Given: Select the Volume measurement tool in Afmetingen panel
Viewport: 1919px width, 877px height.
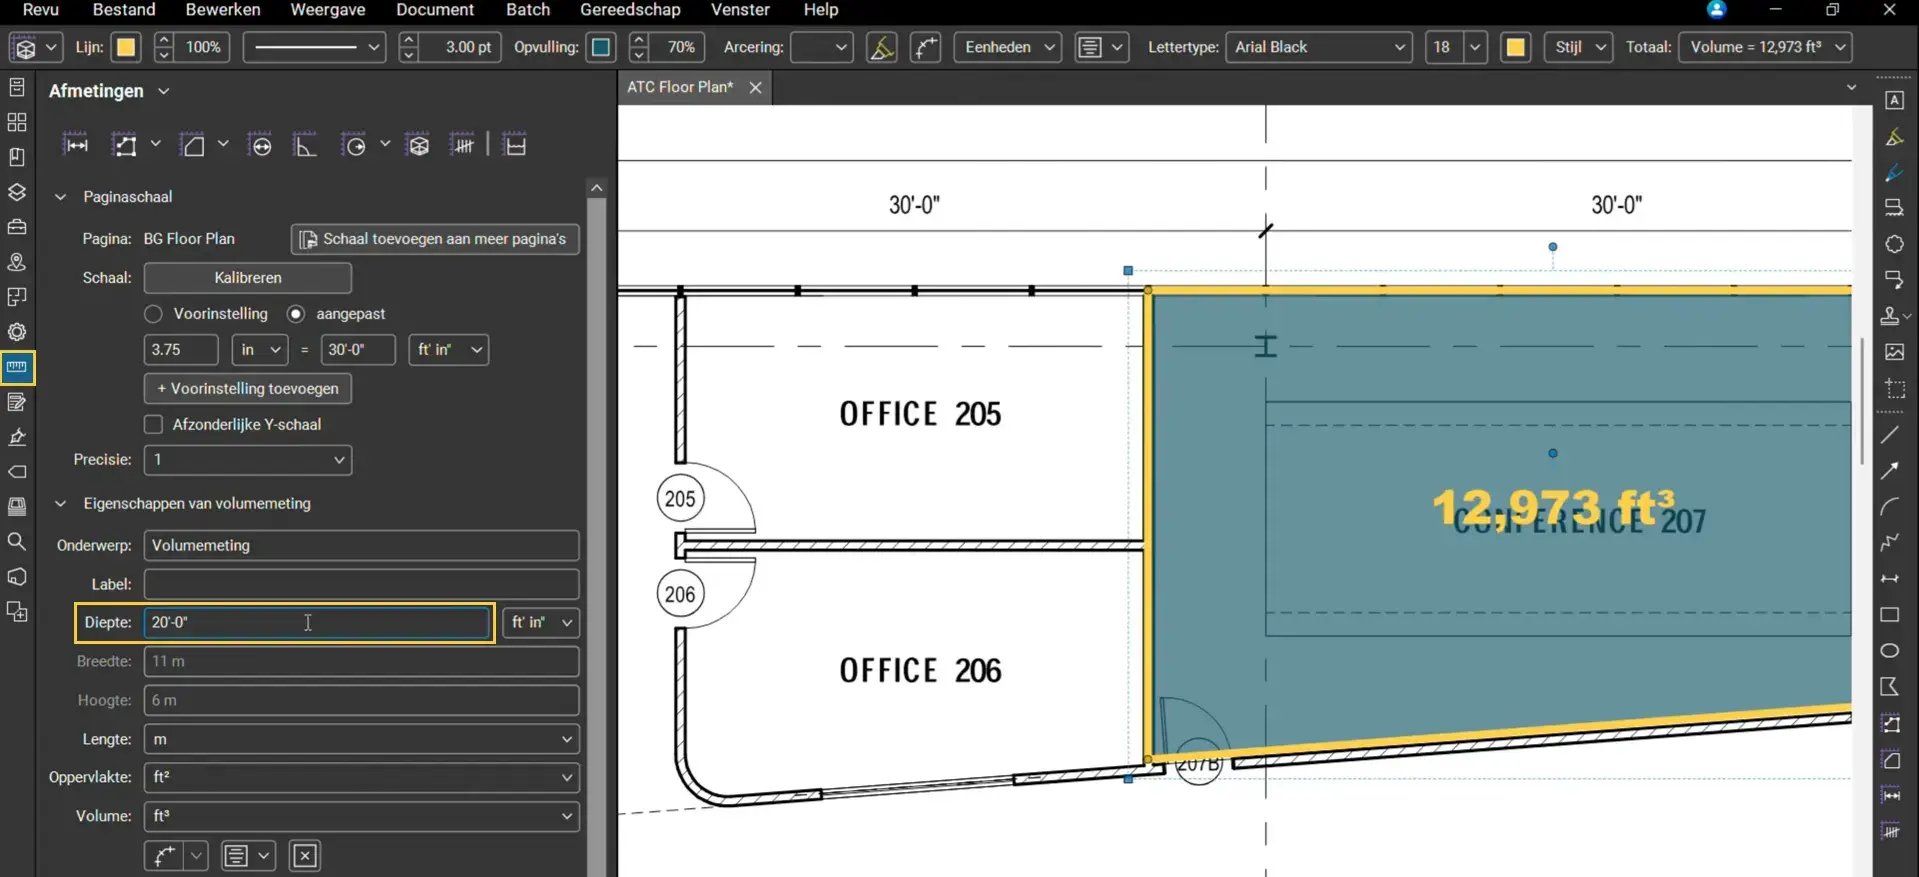Looking at the screenshot, I should click(418, 145).
